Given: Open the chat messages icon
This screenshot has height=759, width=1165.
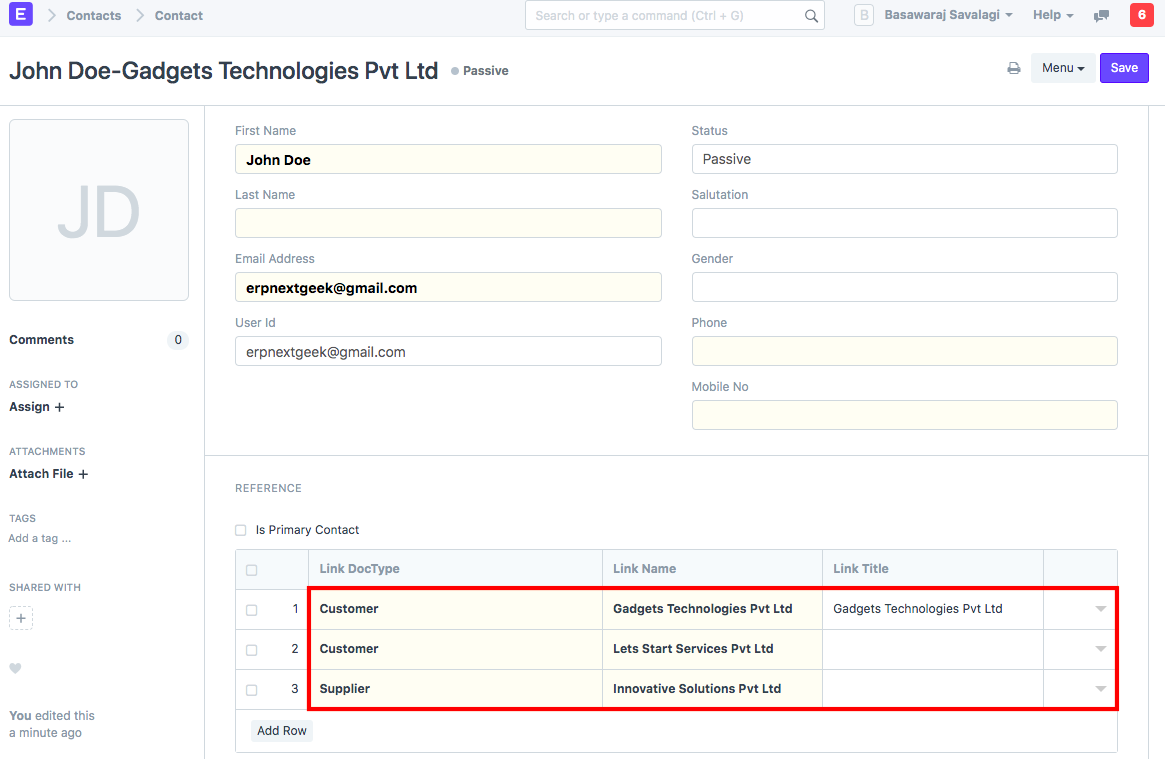Looking at the screenshot, I should [x=1101, y=16].
